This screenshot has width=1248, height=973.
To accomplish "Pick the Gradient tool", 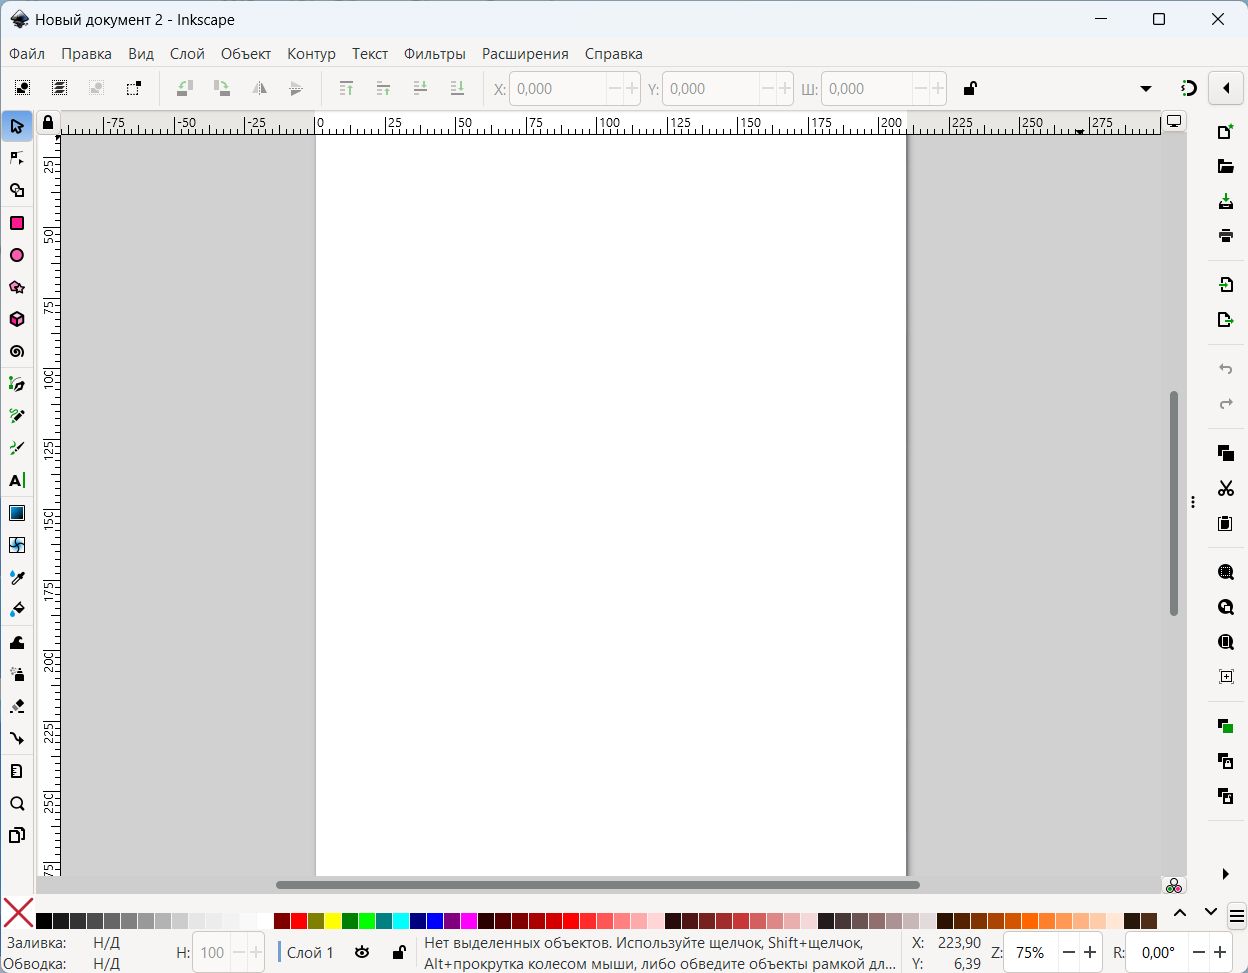I will coord(17,513).
